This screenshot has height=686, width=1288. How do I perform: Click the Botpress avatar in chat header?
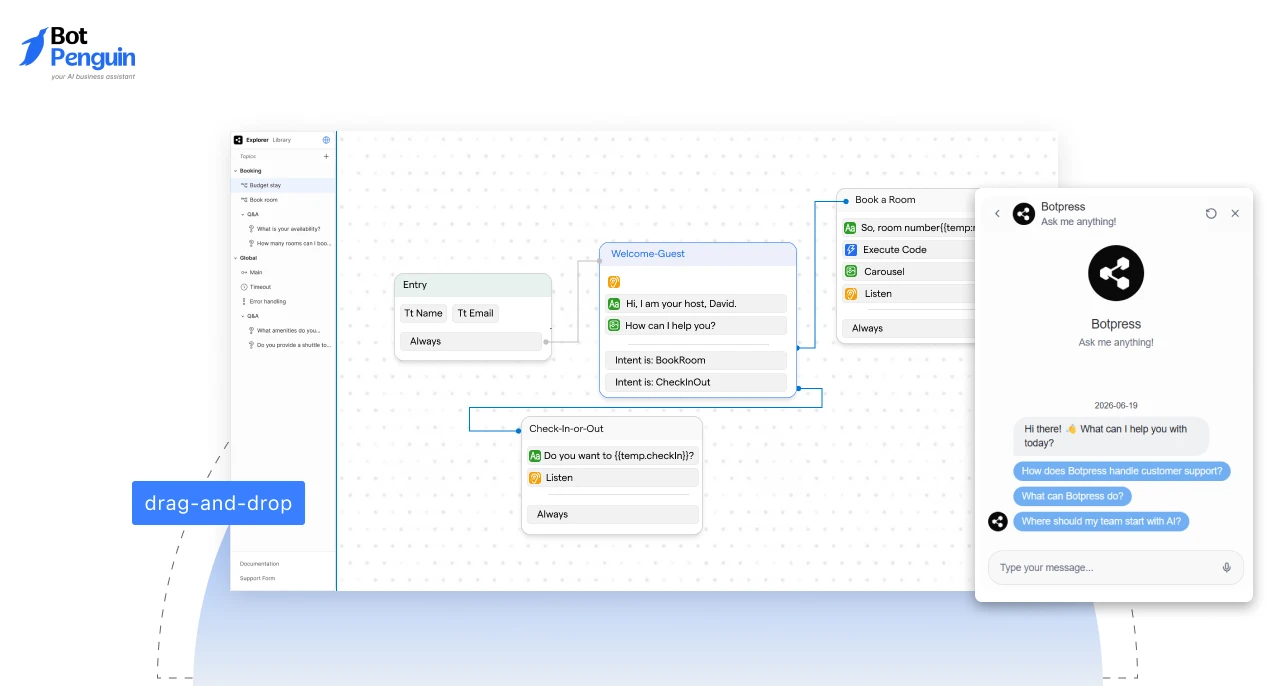click(1024, 214)
